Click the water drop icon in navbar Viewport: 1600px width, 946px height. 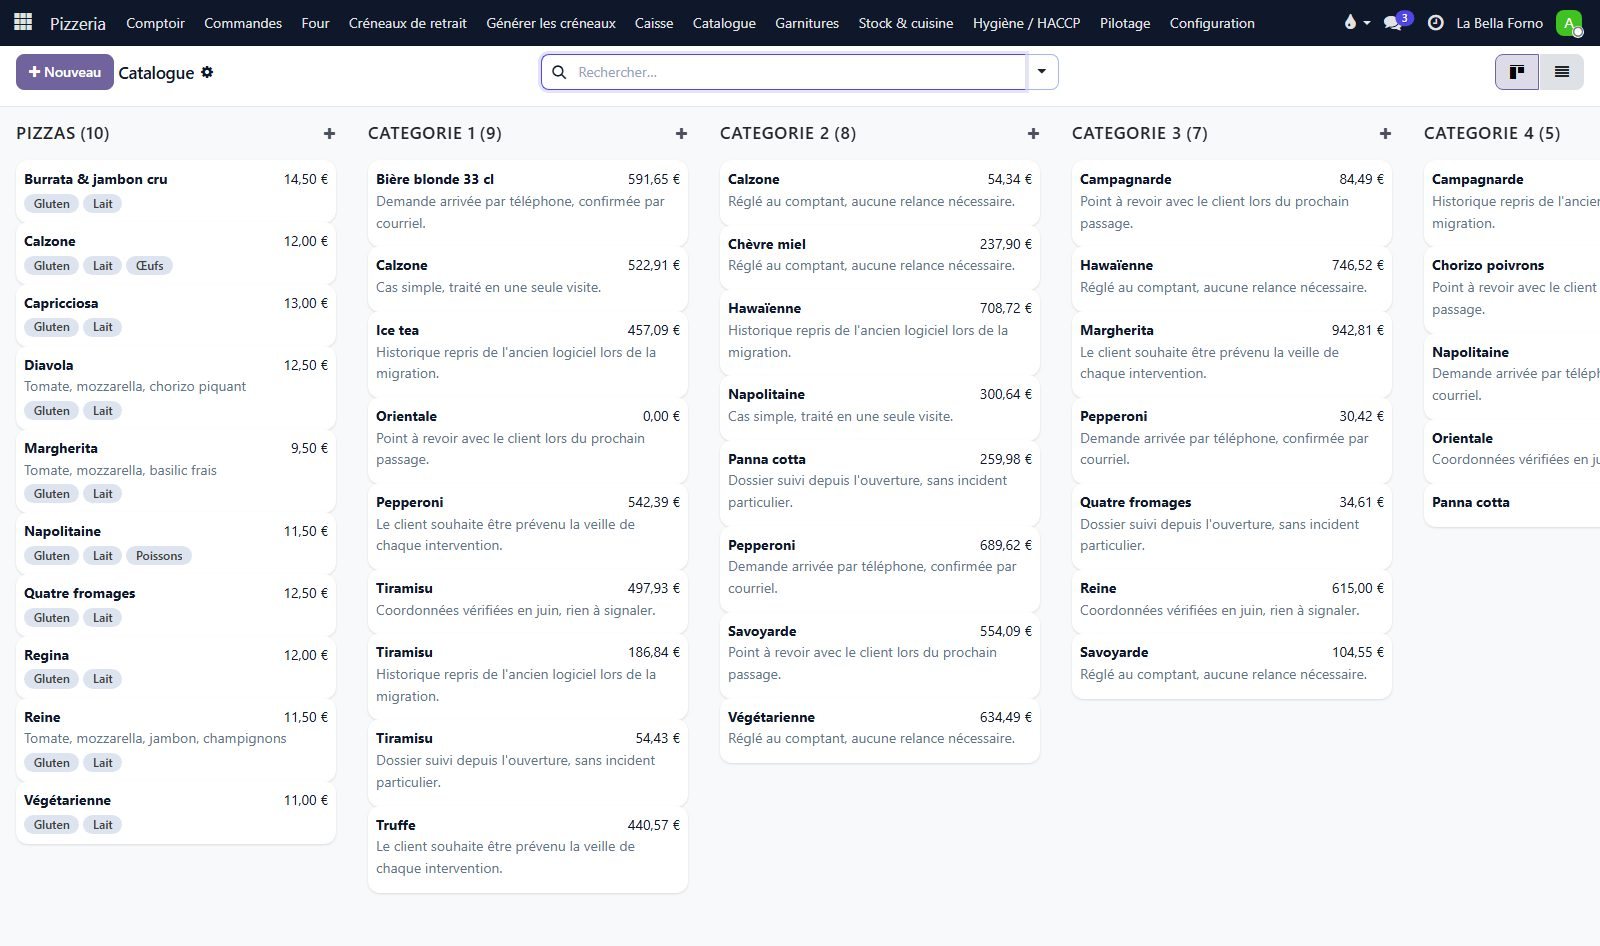(1356, 22)
